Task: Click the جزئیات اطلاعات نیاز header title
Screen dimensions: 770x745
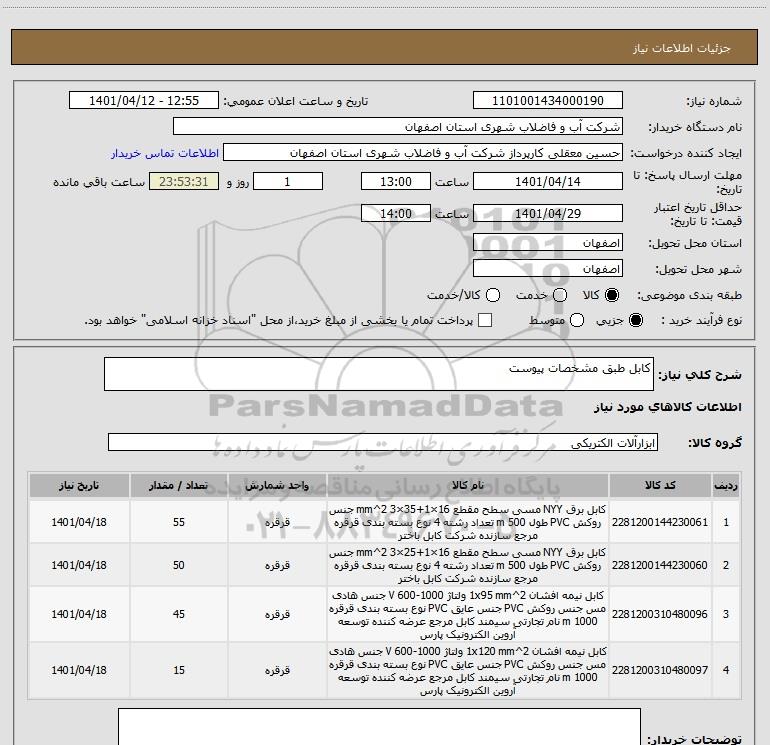Action: (681, 48)
